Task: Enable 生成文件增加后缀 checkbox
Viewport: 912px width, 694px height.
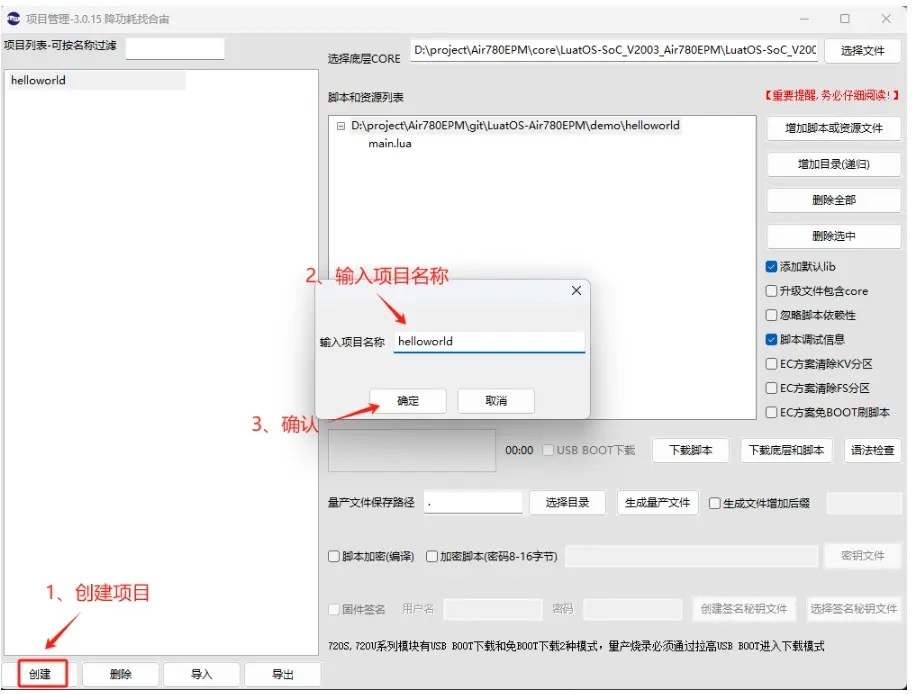Action: [x=715, y=503]
